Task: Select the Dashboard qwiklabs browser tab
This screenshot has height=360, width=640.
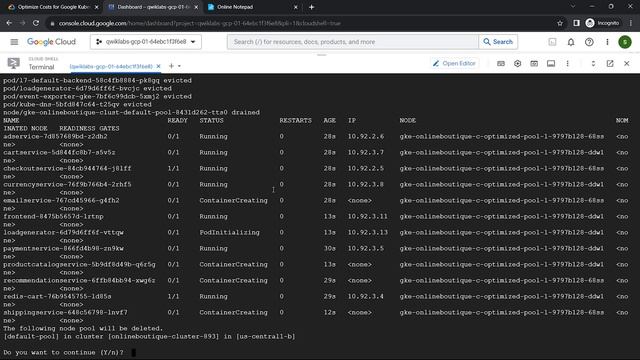Action: click(153, 7)
